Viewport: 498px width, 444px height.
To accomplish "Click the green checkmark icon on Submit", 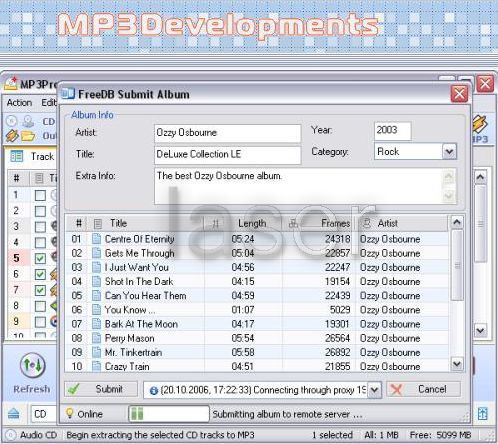I will click(x=74, y=389).
